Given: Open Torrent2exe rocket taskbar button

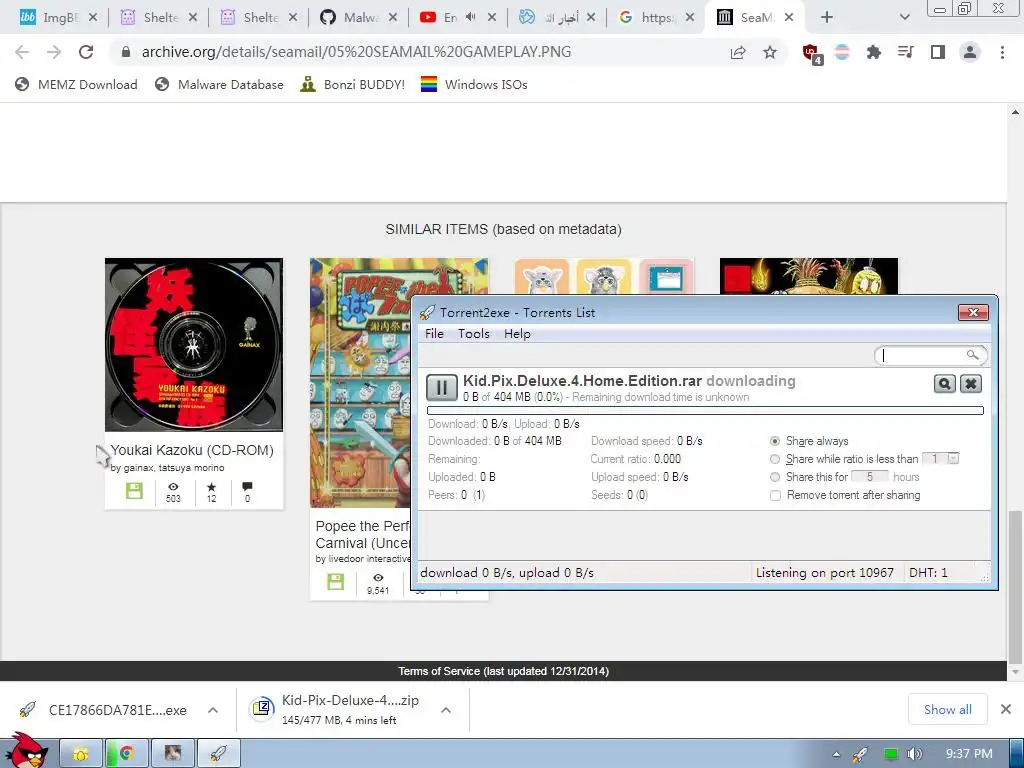Looking at the screenshot, I should (218, 754).
